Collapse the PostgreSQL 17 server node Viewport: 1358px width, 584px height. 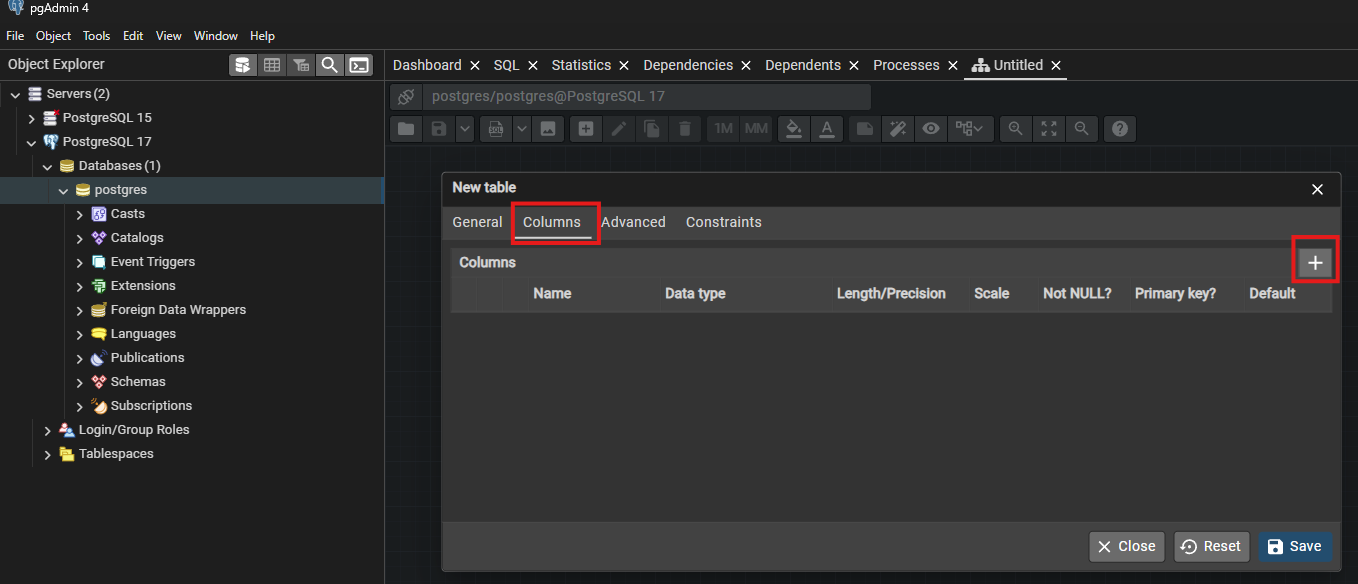(x=32, y=142)
